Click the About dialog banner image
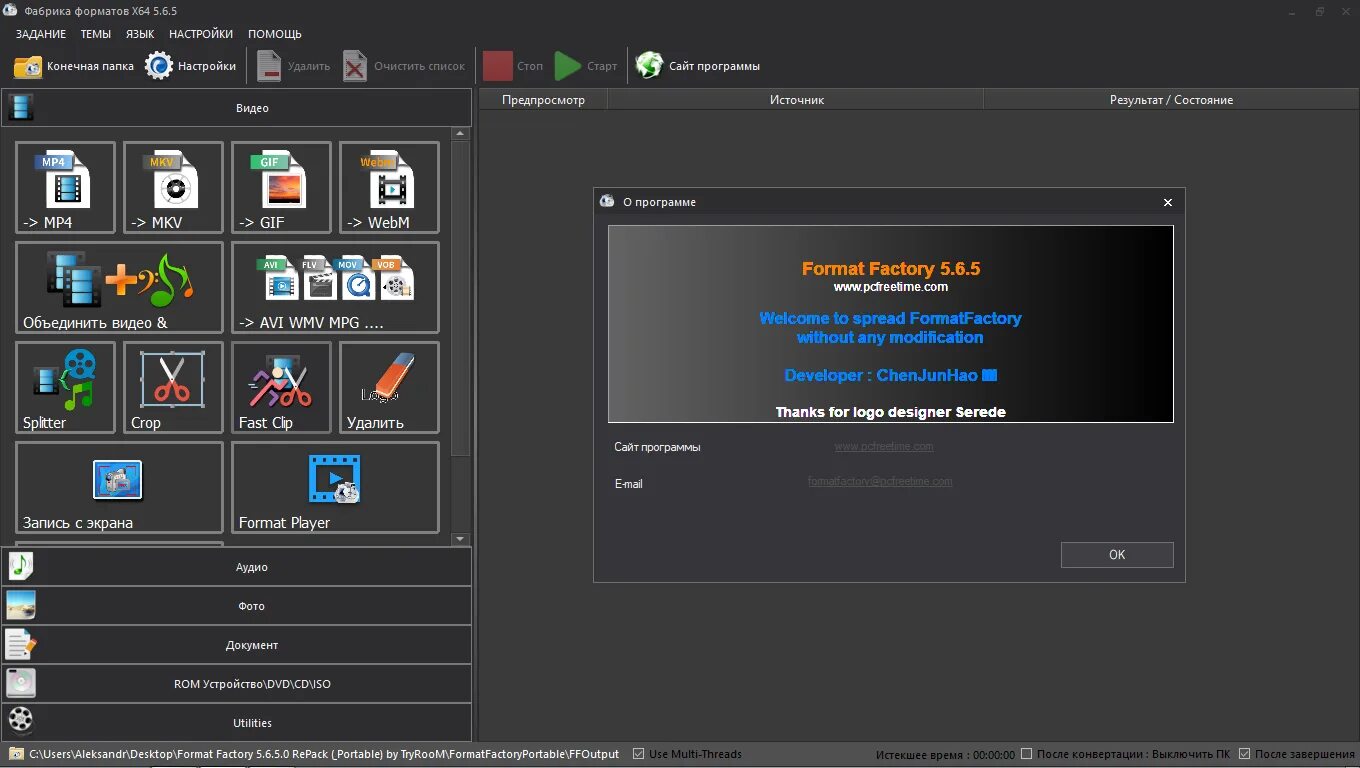The image size is (1360, 768). point(891,324)
